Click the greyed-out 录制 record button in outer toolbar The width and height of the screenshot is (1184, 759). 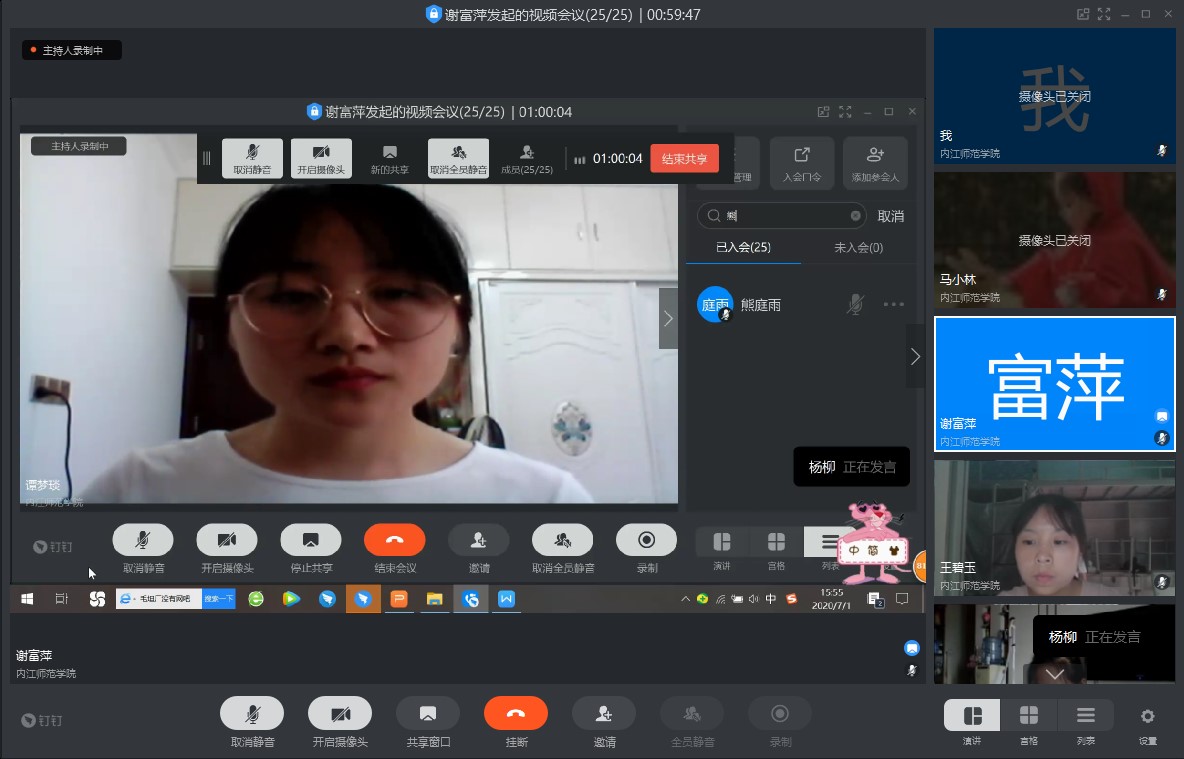[x=780, y=714]
